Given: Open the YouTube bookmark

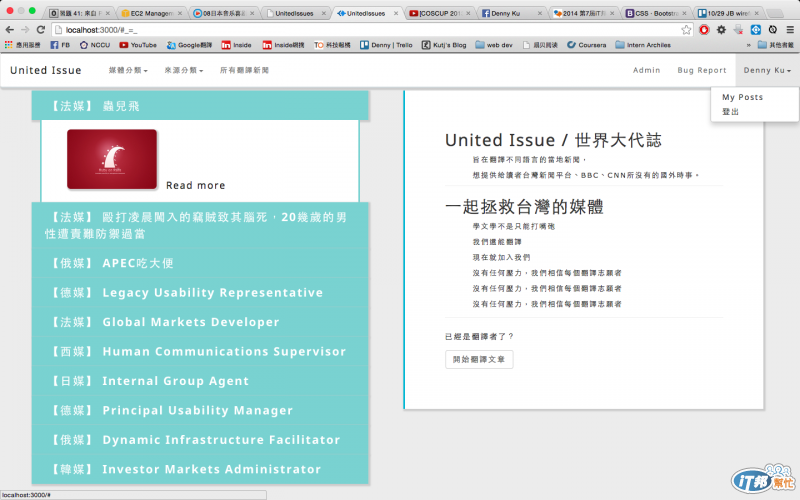Looking at the screenshot, I should [x=138, y=45].
